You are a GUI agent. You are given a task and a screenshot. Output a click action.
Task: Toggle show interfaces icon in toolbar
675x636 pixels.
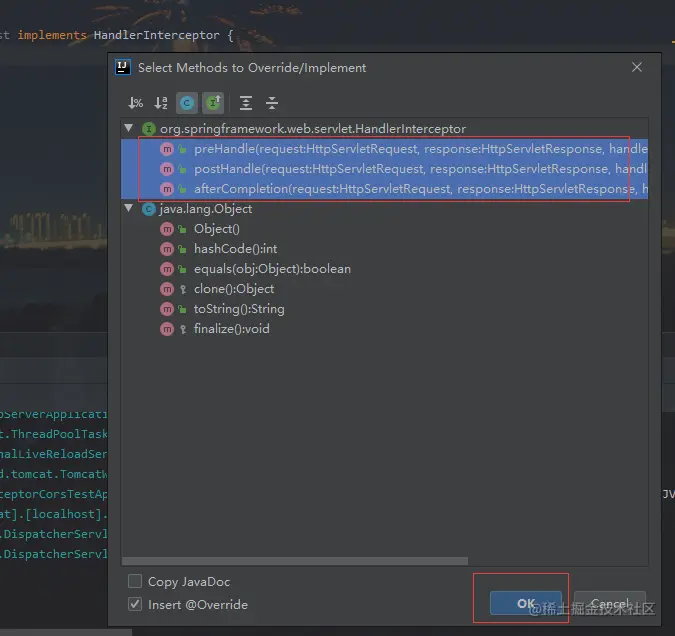coord(213,103)
